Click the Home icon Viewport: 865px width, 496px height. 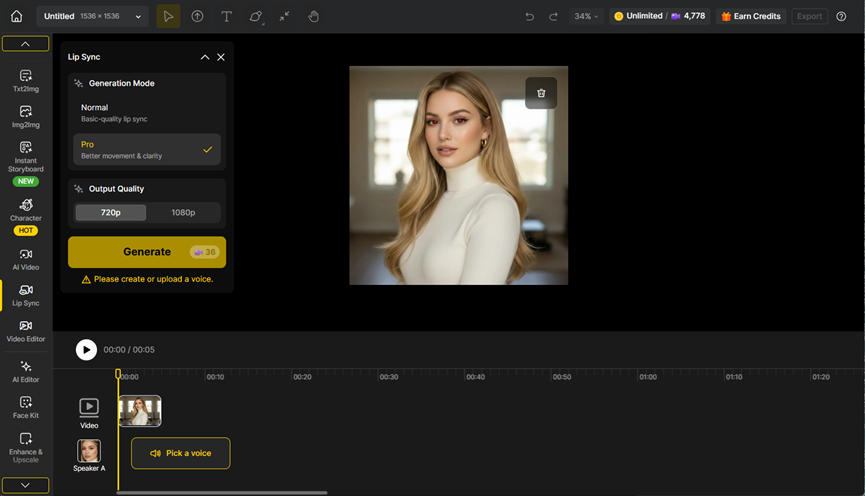click(x=16, y=16)
